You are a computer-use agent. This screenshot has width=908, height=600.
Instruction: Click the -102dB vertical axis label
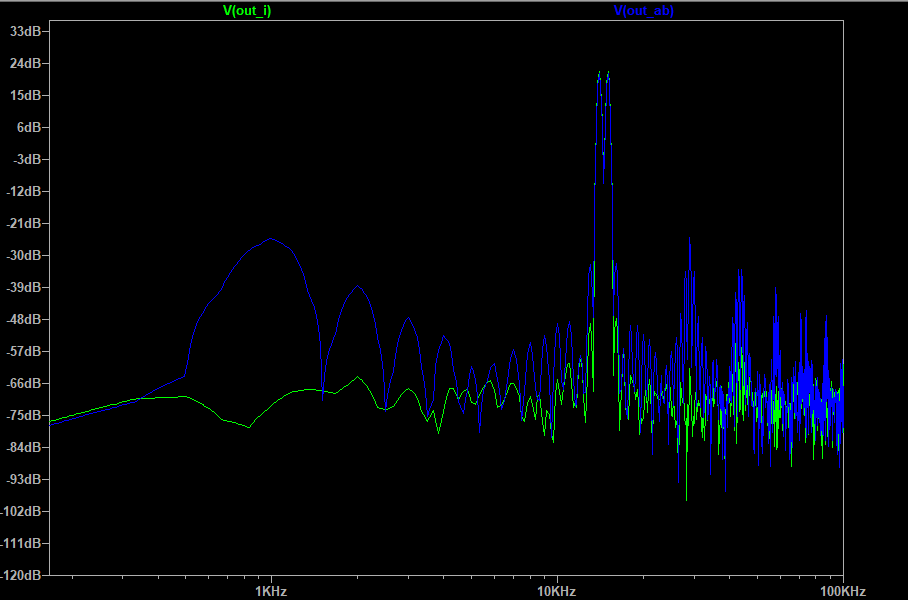[x=21, y=511]
